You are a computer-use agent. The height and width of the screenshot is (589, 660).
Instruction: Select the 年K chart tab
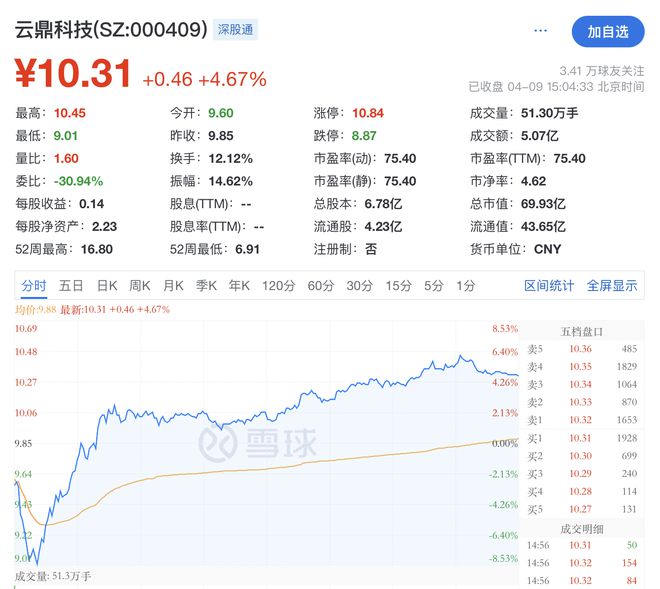239,286
